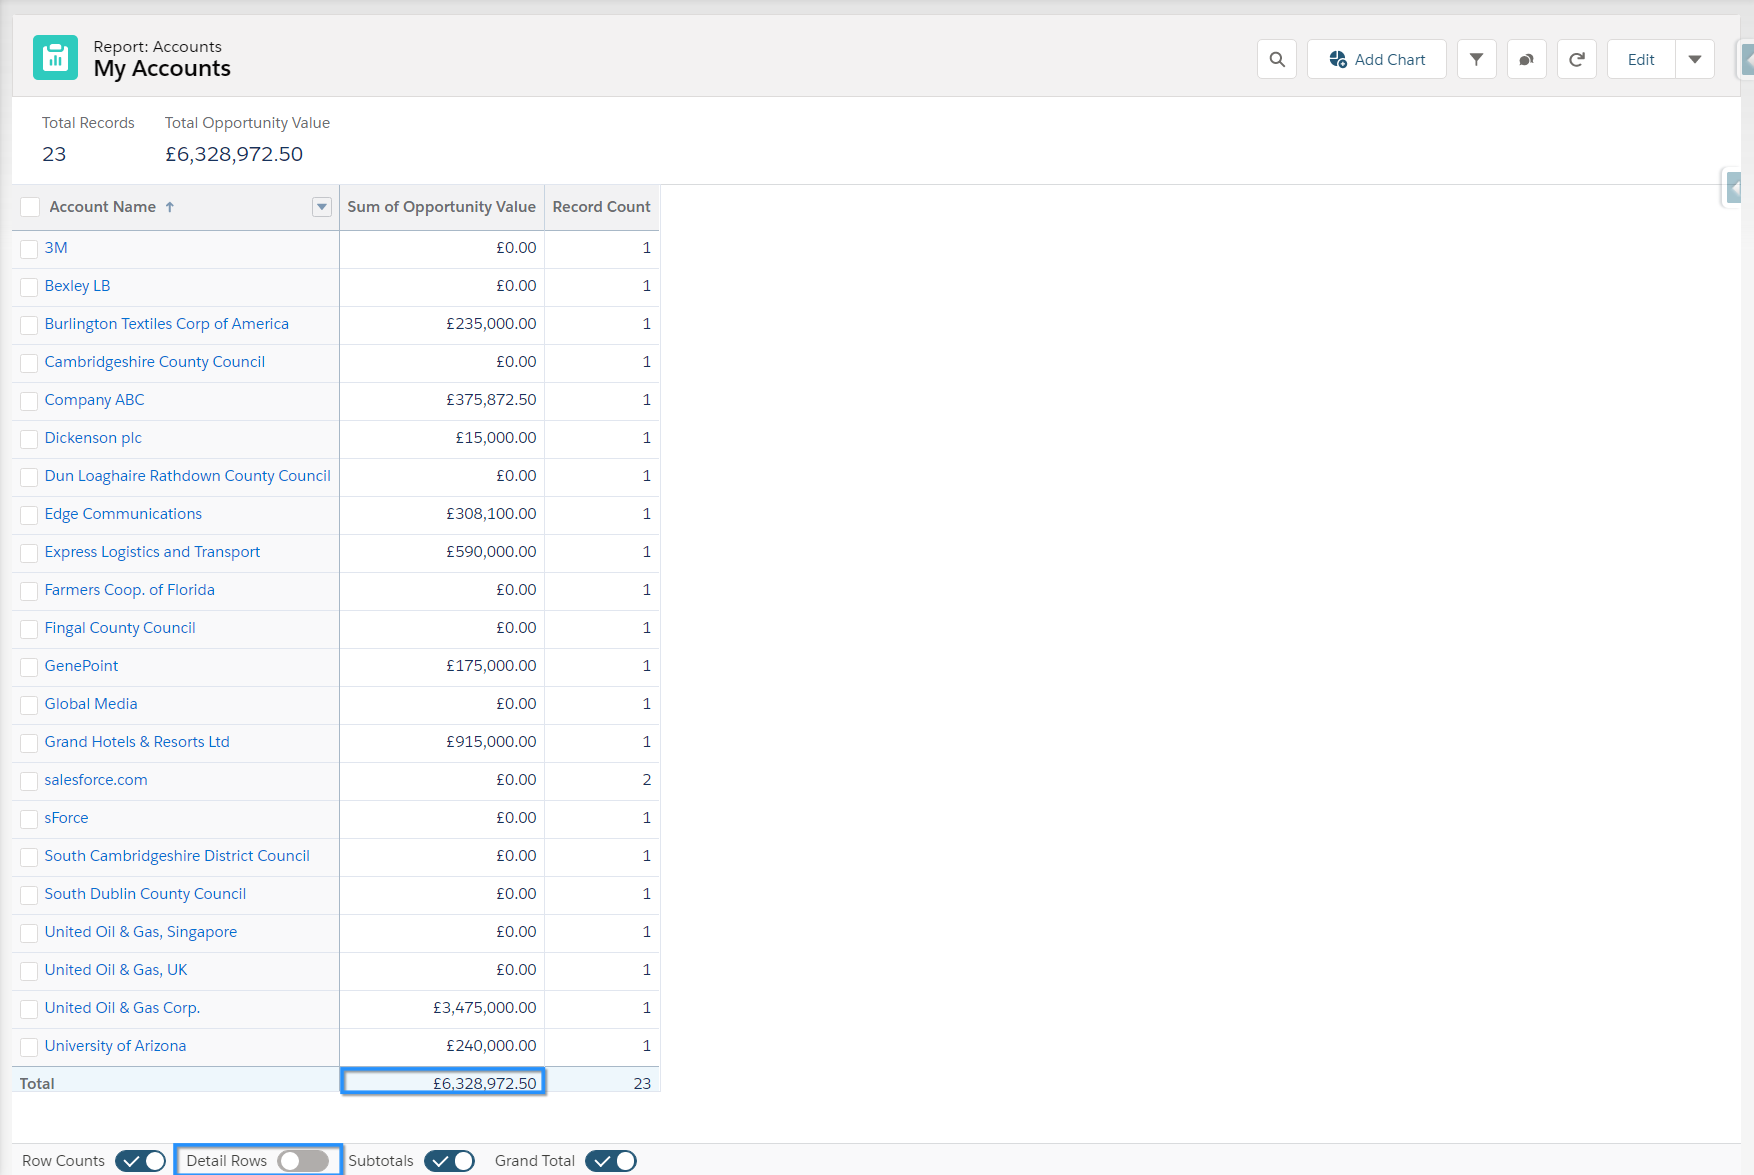Select the total £6,328,972.50 cell
Viewport: 1754px width, 1175px height.
tap(443, 1082)
